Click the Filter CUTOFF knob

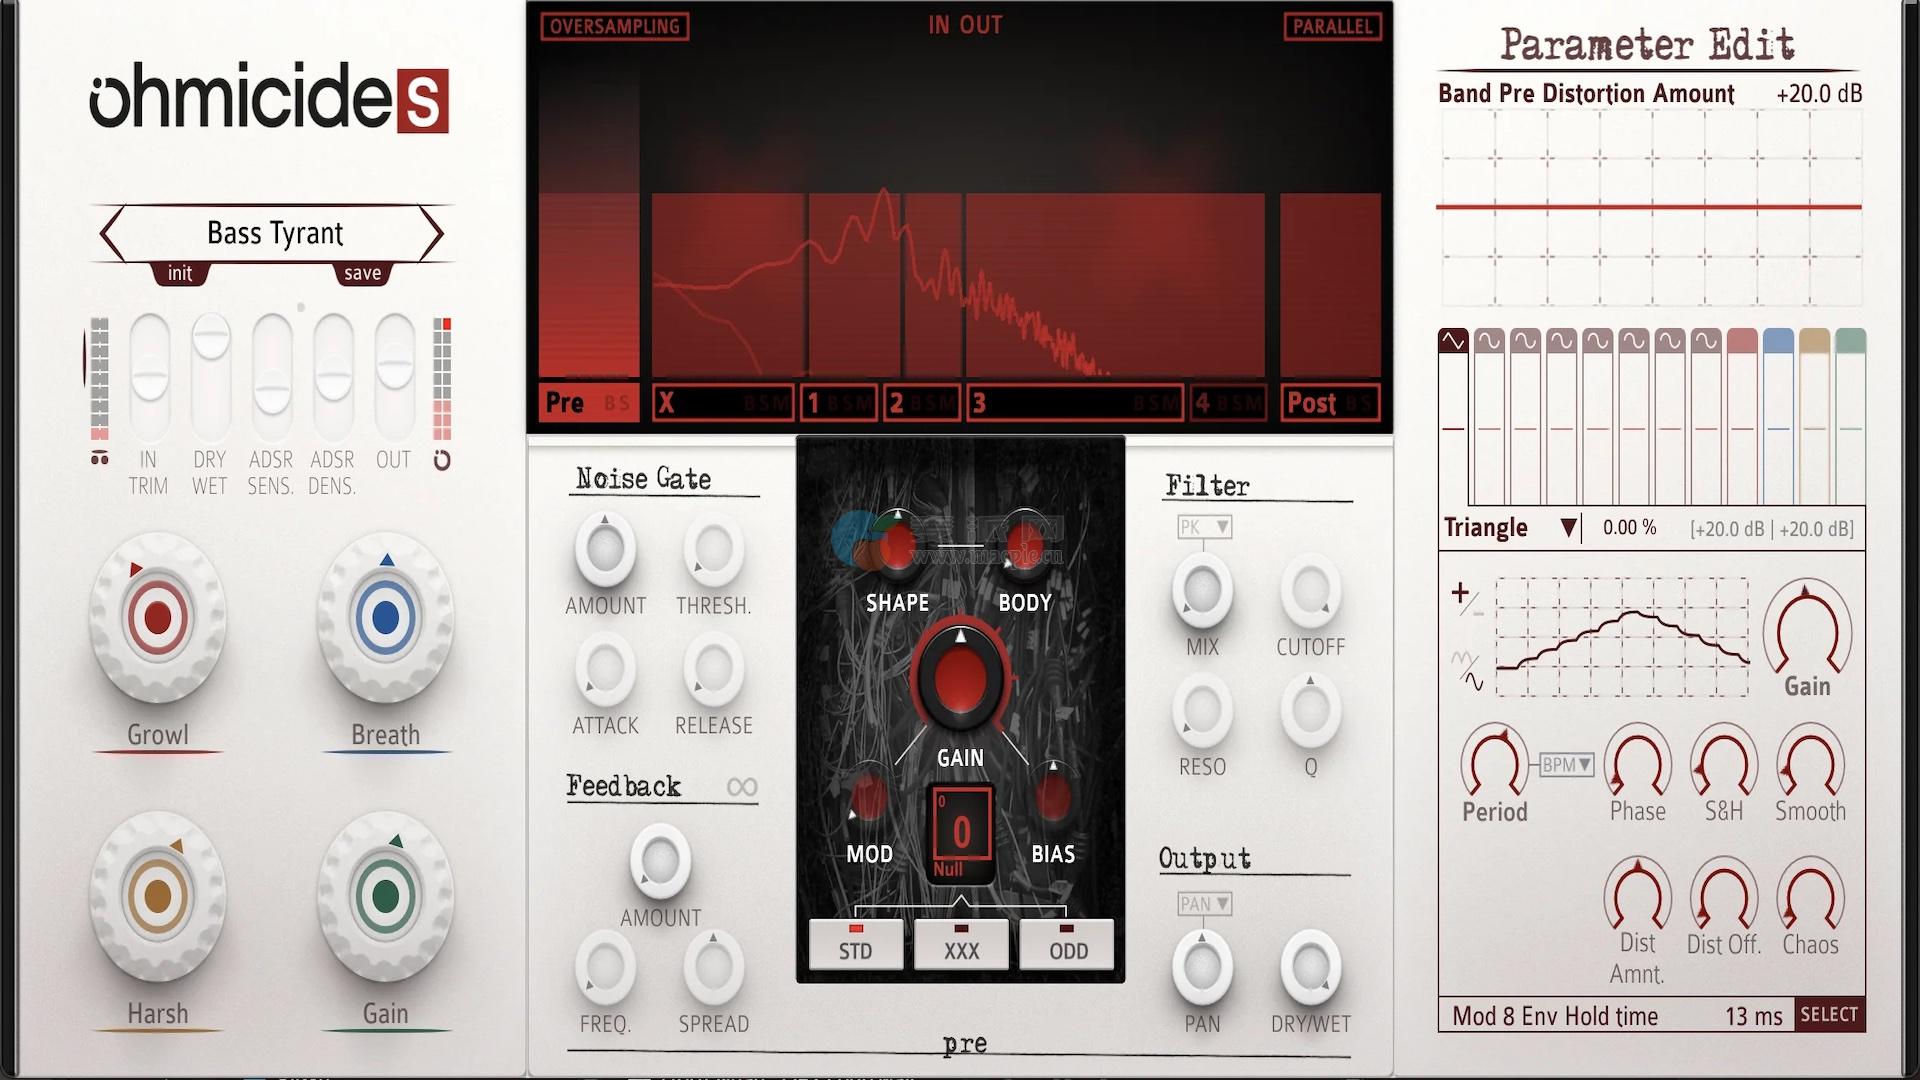coord(1310,590)
